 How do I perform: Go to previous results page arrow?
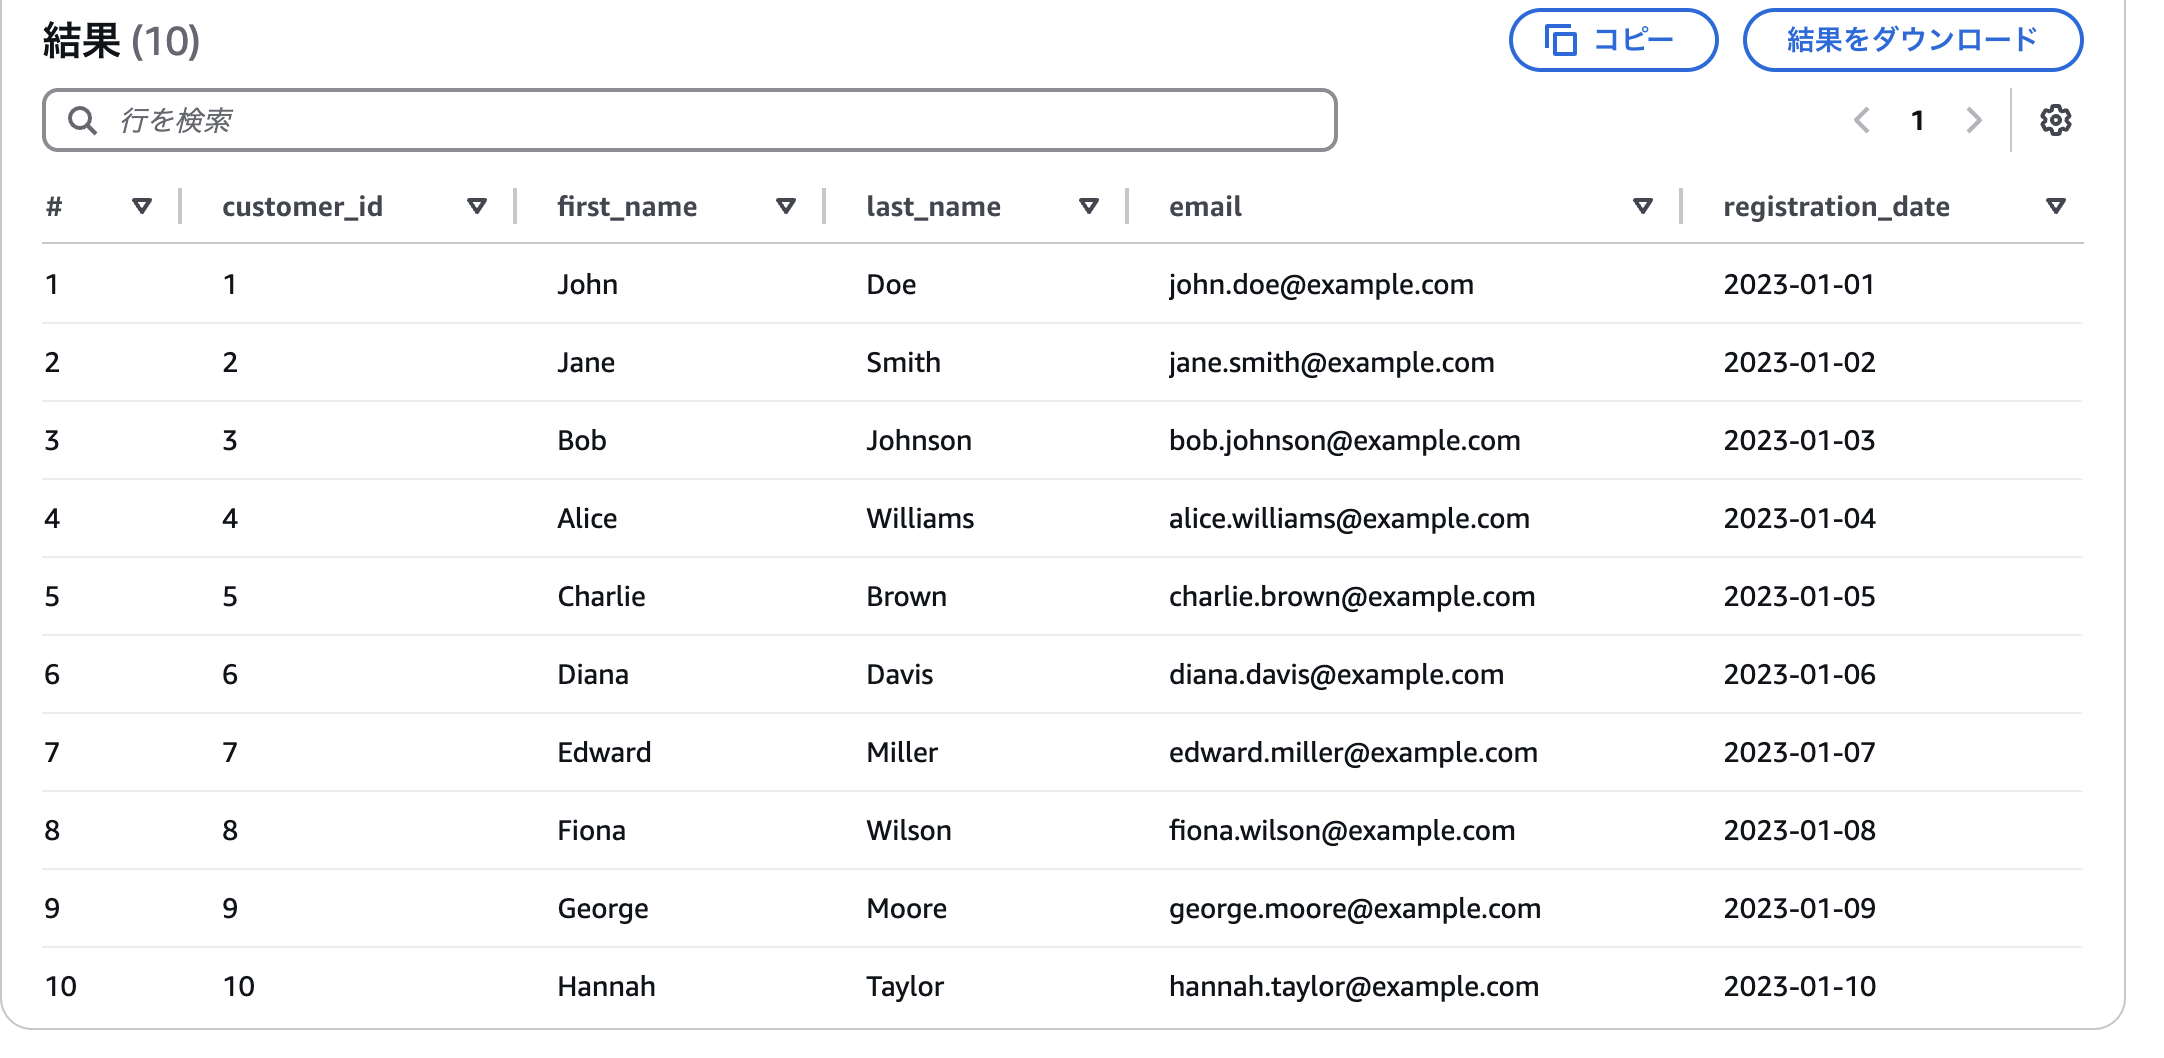click(1862, 120)
